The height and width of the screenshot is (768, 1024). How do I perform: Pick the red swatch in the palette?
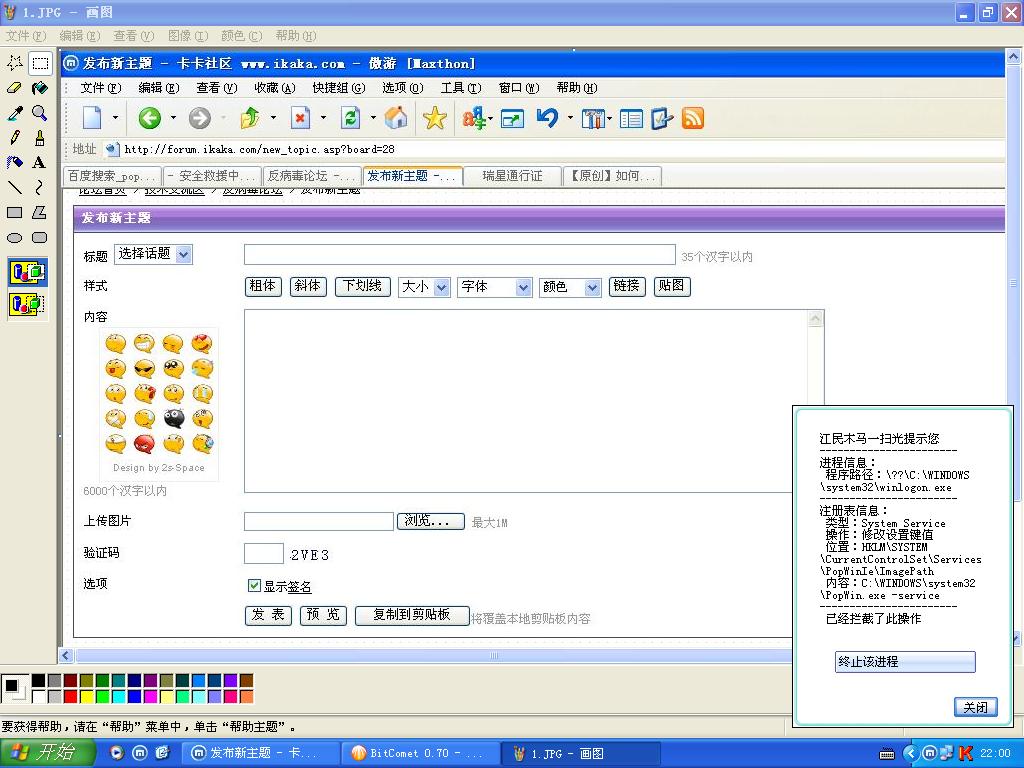pos(71,697)
